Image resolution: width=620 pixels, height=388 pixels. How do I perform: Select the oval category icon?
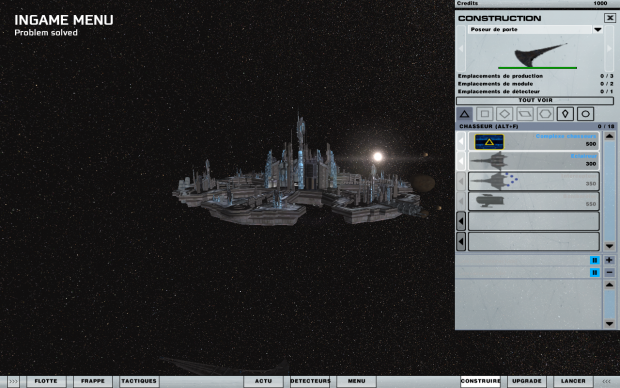click(586, 114)
